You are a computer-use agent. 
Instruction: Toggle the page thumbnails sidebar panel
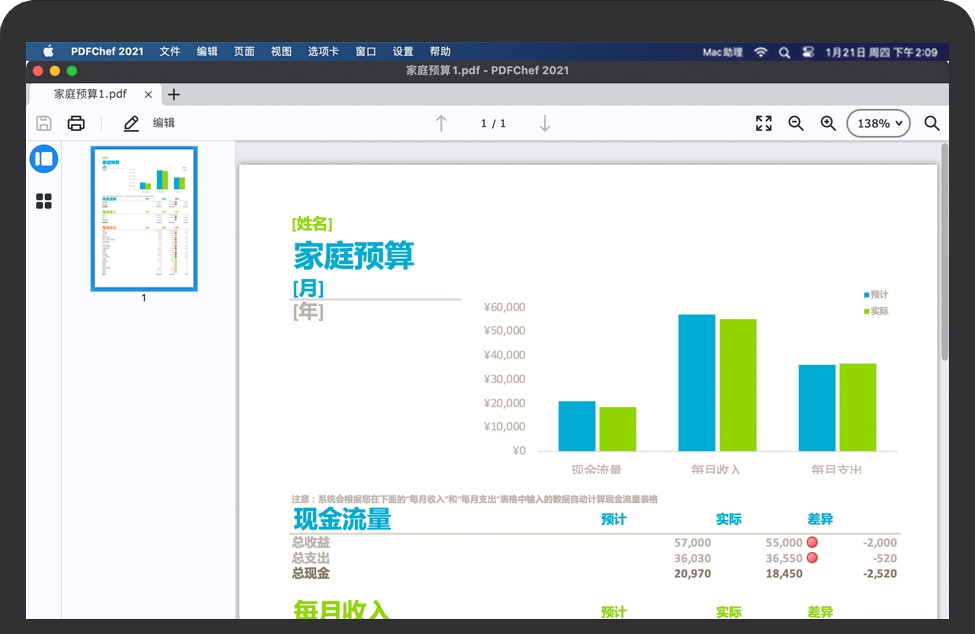pyautogui.click(x=44, y=159)
